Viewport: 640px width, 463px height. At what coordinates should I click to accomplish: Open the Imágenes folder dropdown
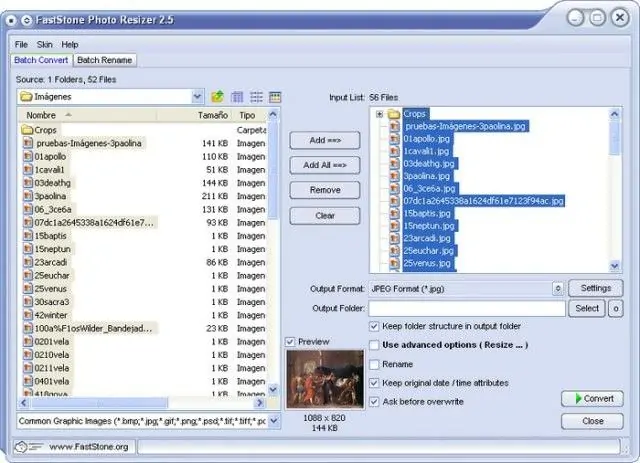[198, 97]
